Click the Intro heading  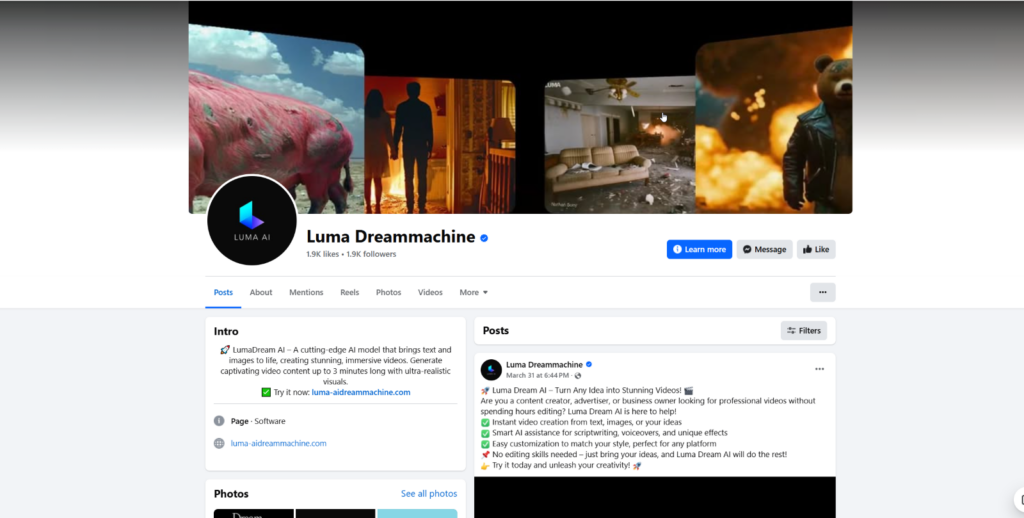[x=226, y=332]
